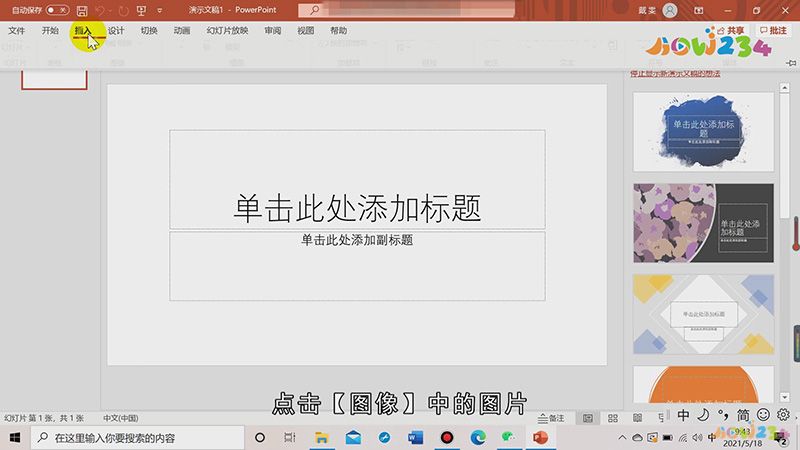This screenshot has height=450, width=800.
Task: Switch to the 开始 (Home) tab
Action: (50, 31)
